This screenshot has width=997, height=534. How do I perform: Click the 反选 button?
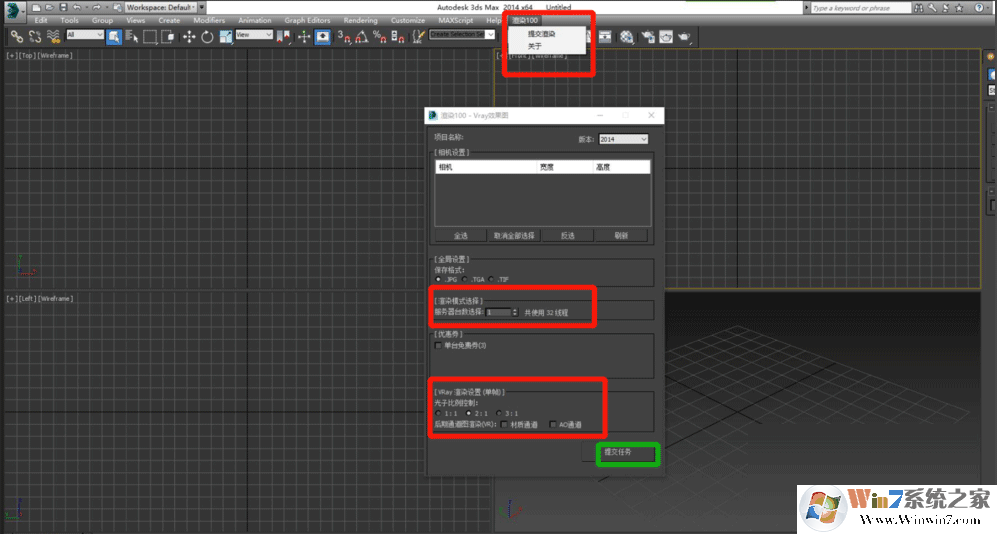[568, 235]
